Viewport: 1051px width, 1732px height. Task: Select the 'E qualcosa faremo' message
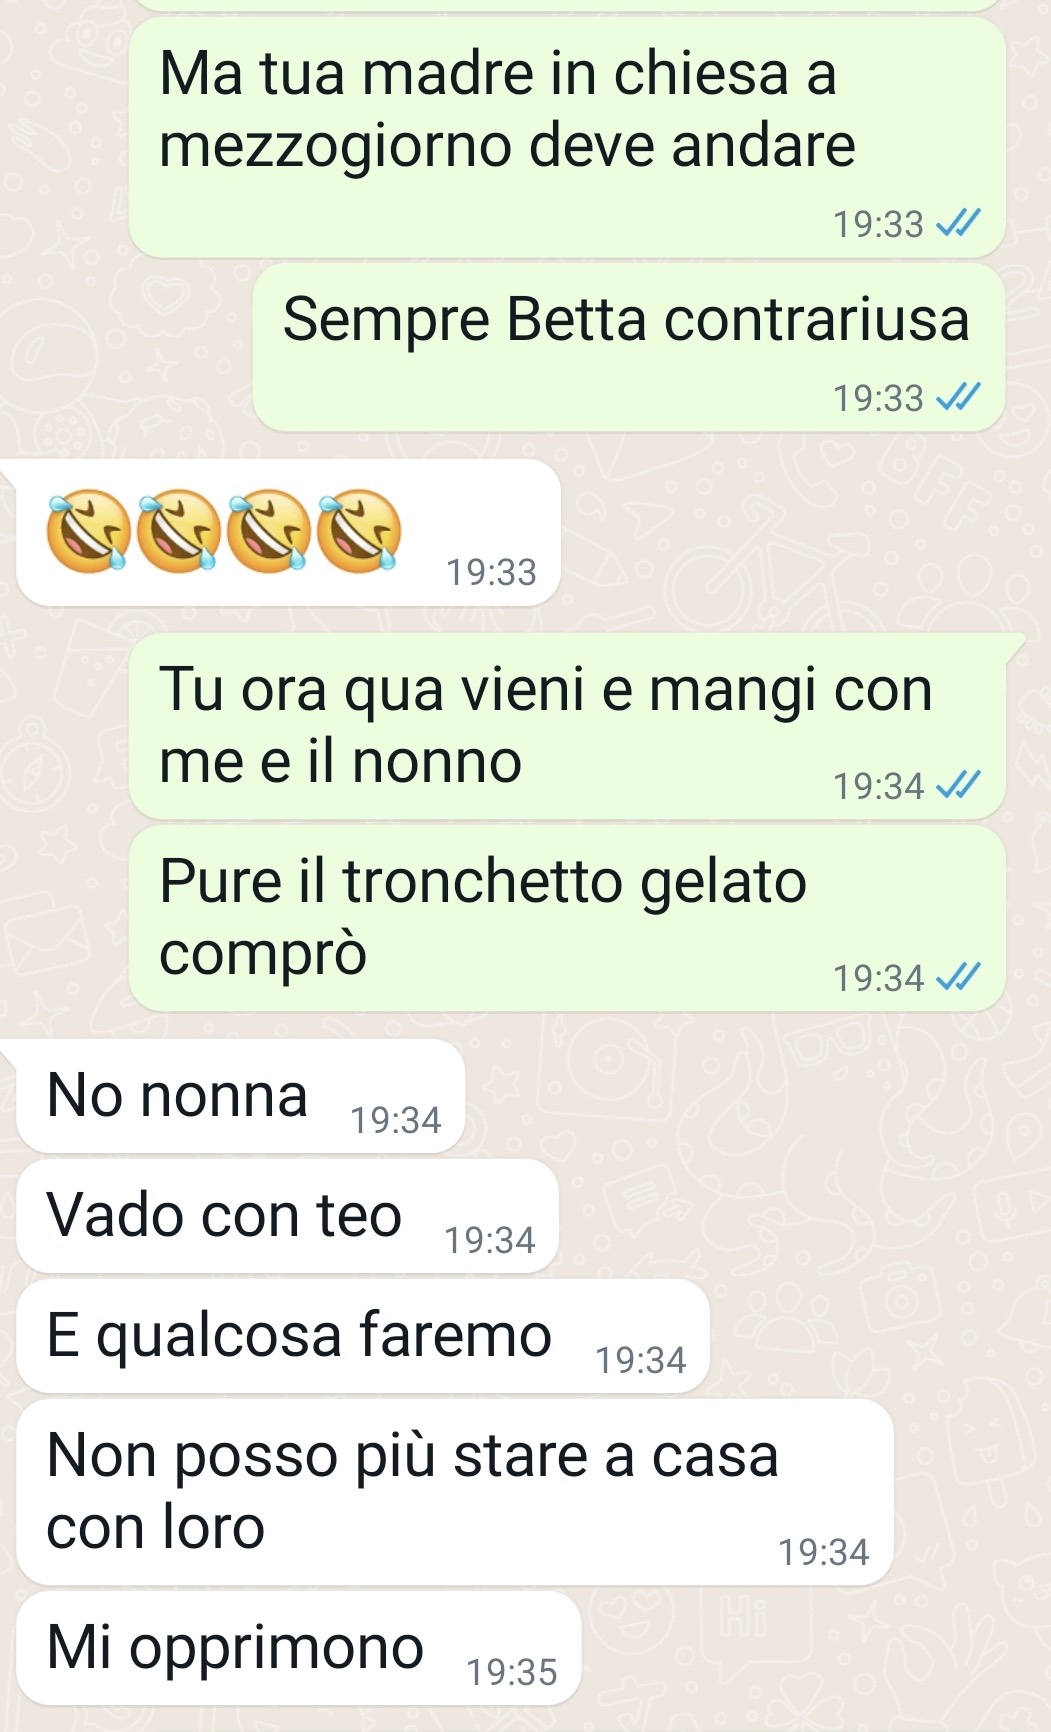coord(363,1336)
